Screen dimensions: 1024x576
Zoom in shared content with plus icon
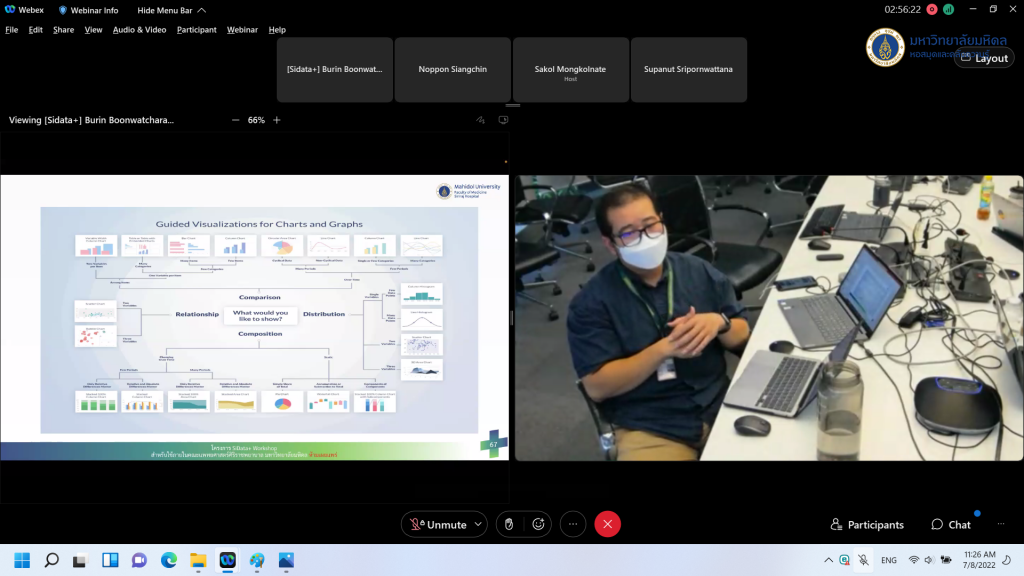[277, 120]
